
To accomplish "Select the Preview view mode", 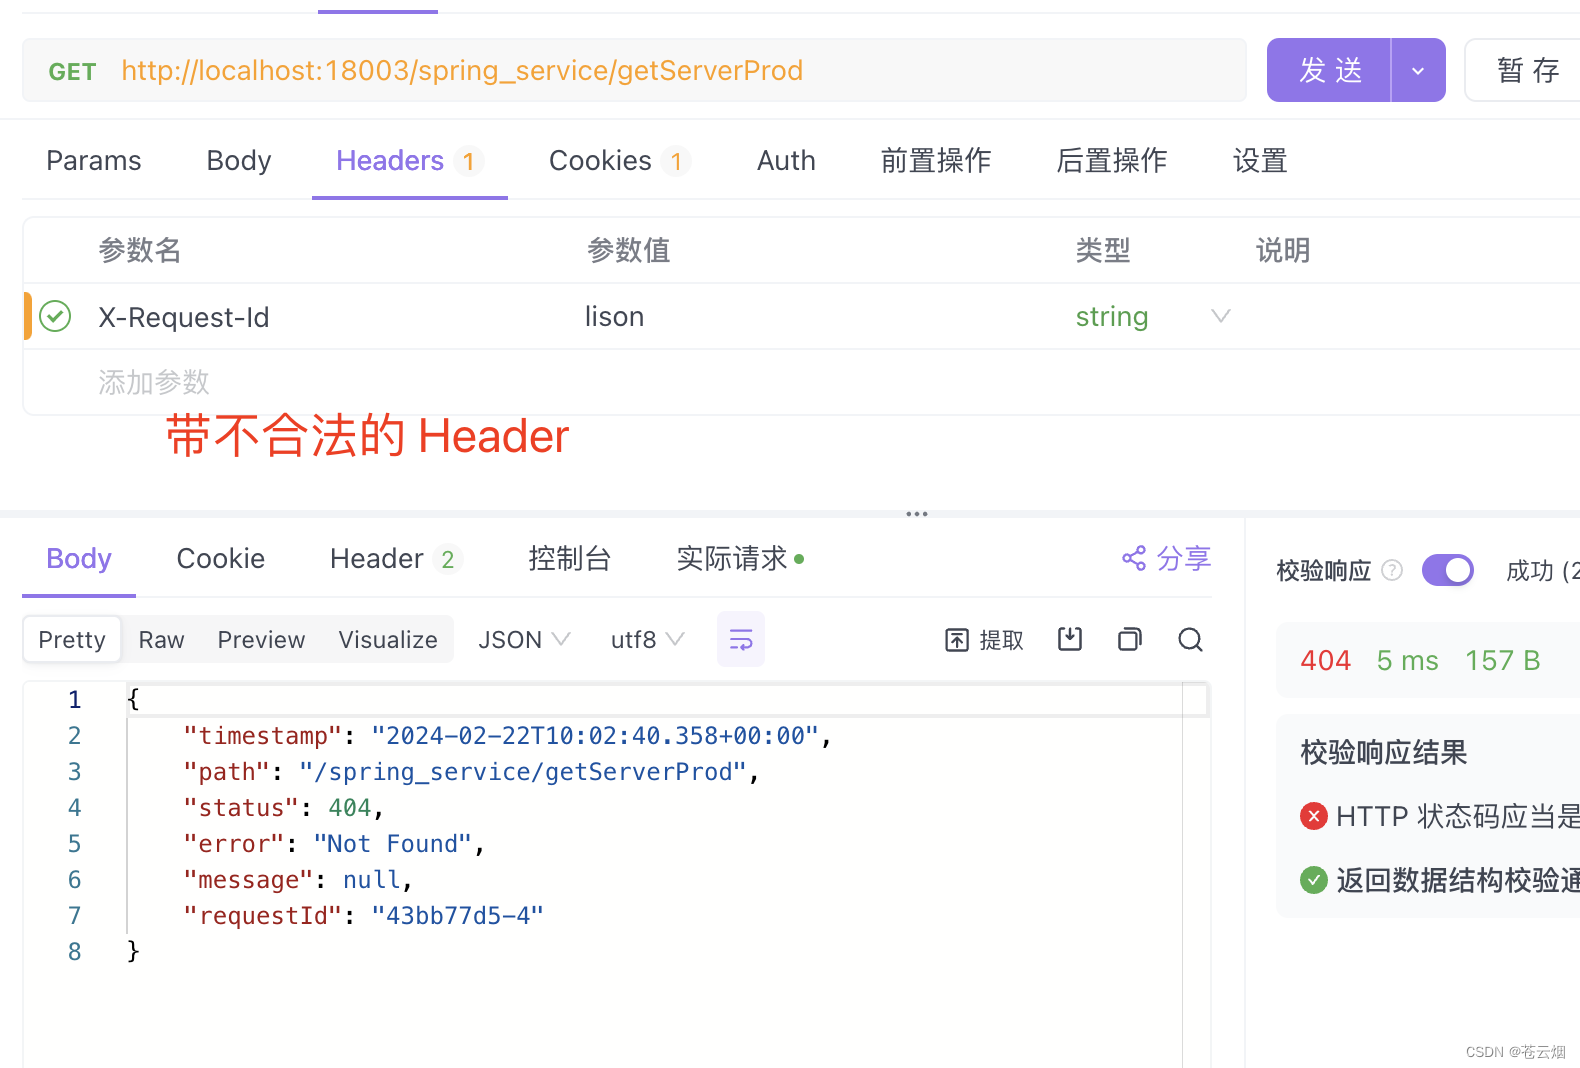I will point(261,639).
